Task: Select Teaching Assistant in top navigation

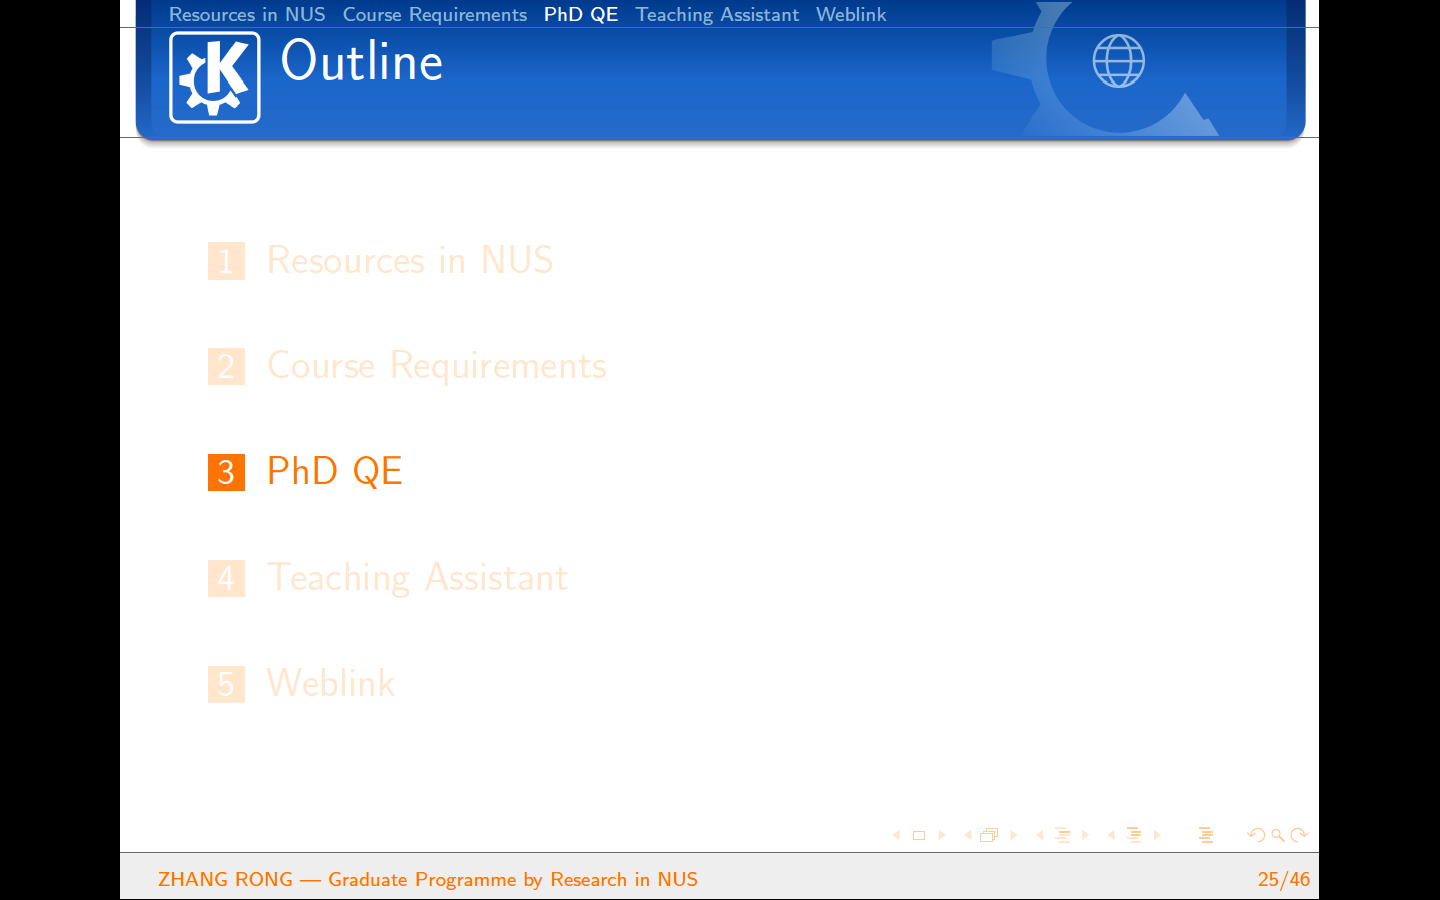Action: pos(717,14)
